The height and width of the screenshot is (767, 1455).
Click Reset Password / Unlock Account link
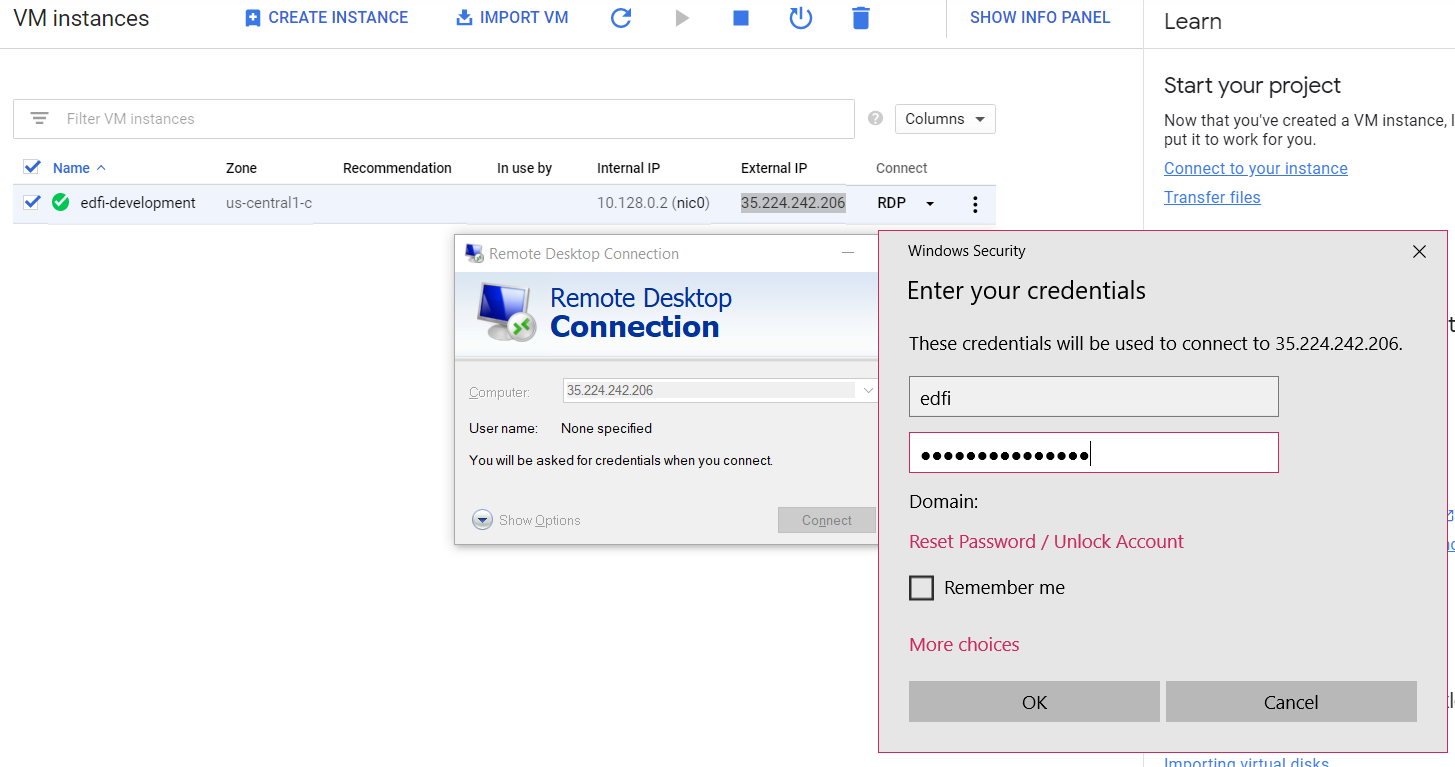pos(1046,541)
